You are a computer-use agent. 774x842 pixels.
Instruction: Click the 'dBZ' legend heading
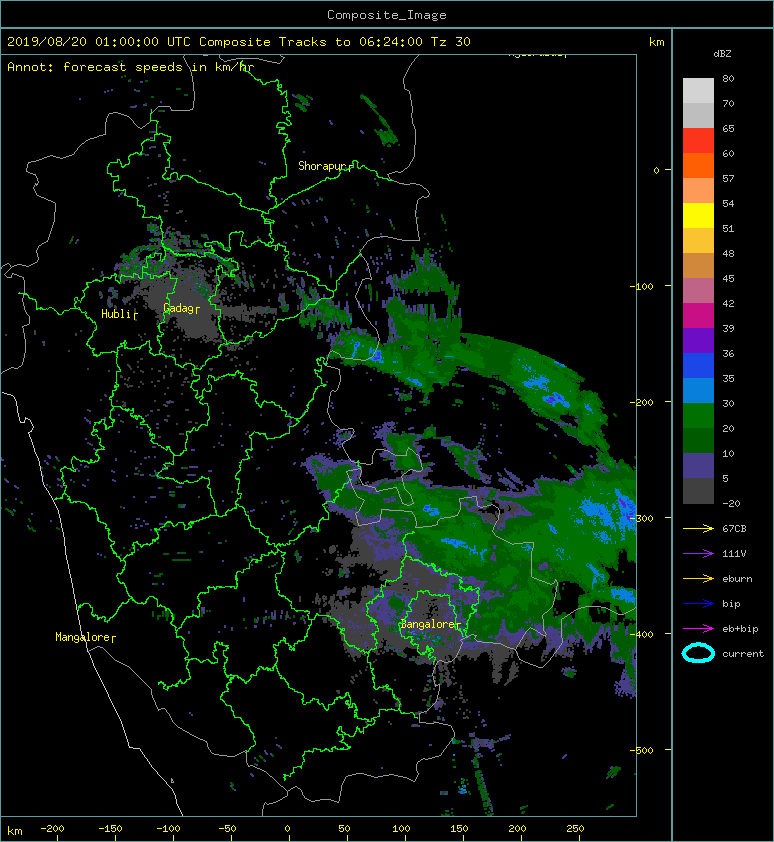[722, 54]
